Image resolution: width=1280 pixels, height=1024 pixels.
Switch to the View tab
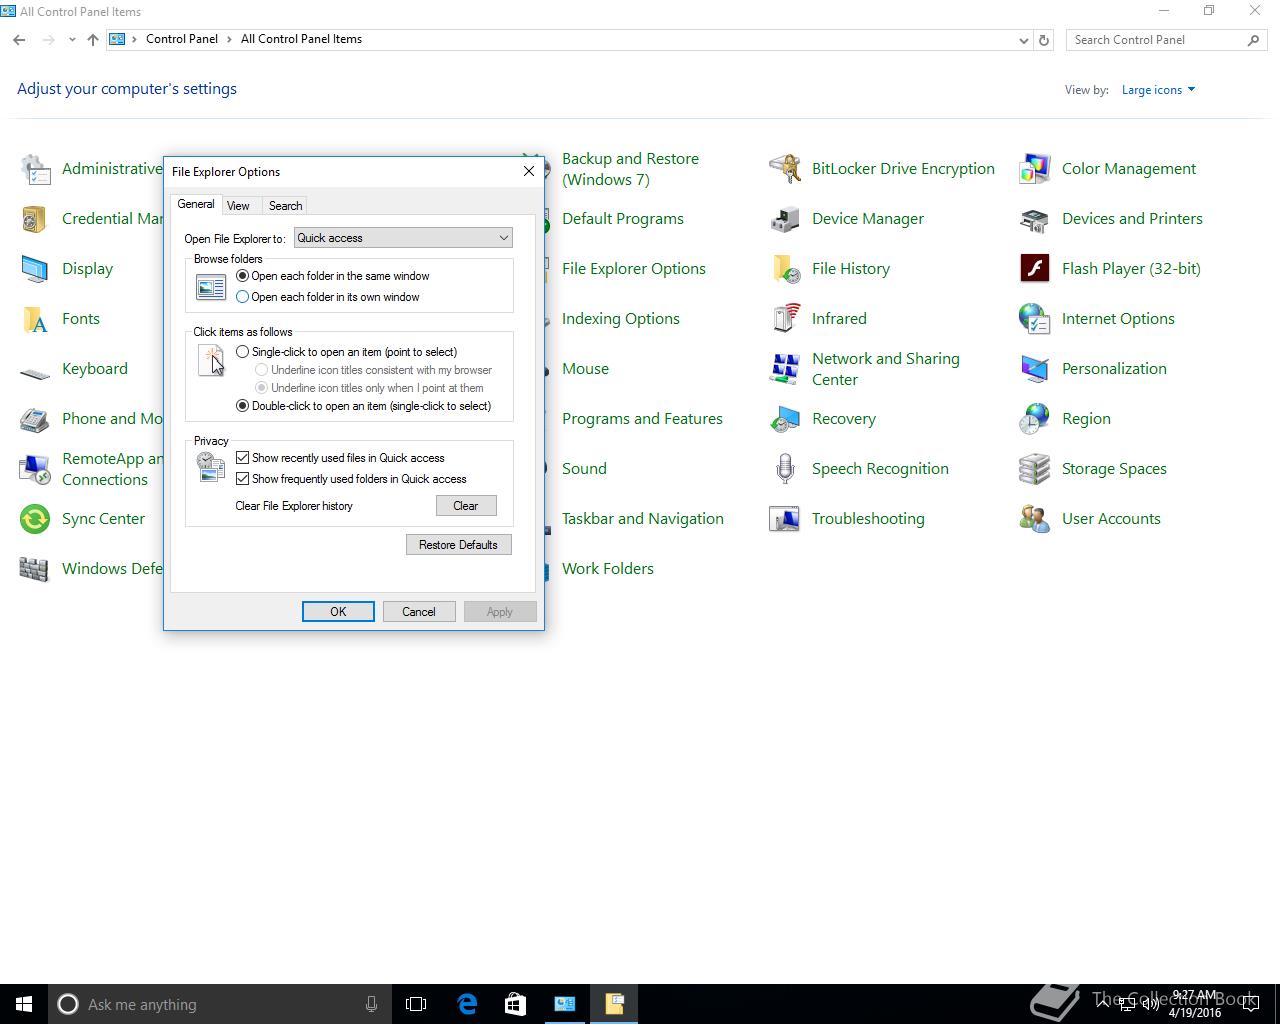point(238,206)
